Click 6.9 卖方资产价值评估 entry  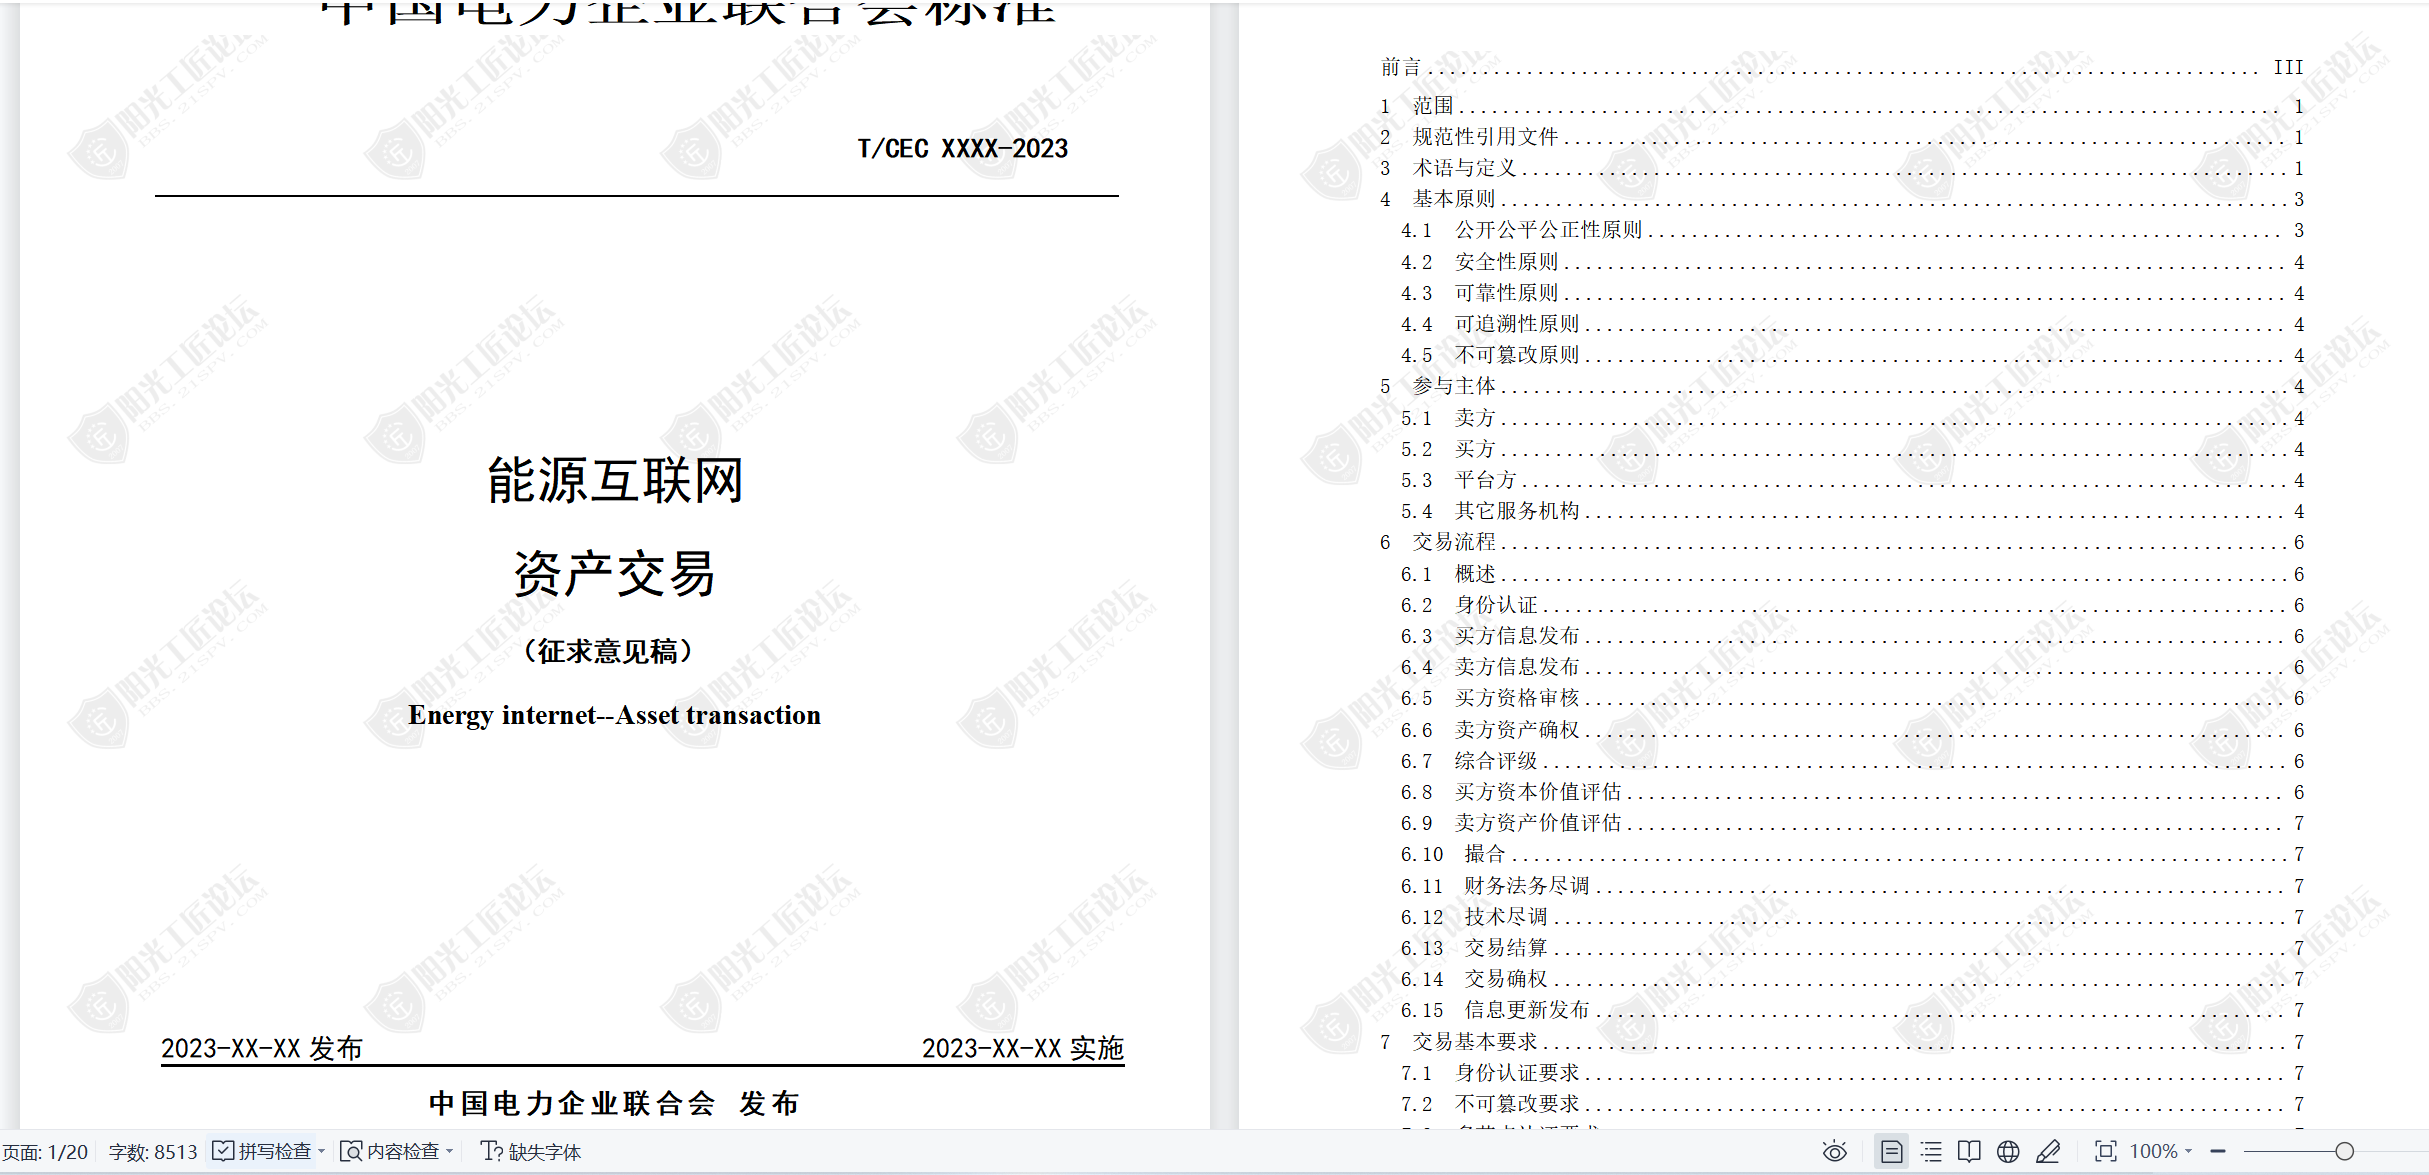coord(1852,823)
